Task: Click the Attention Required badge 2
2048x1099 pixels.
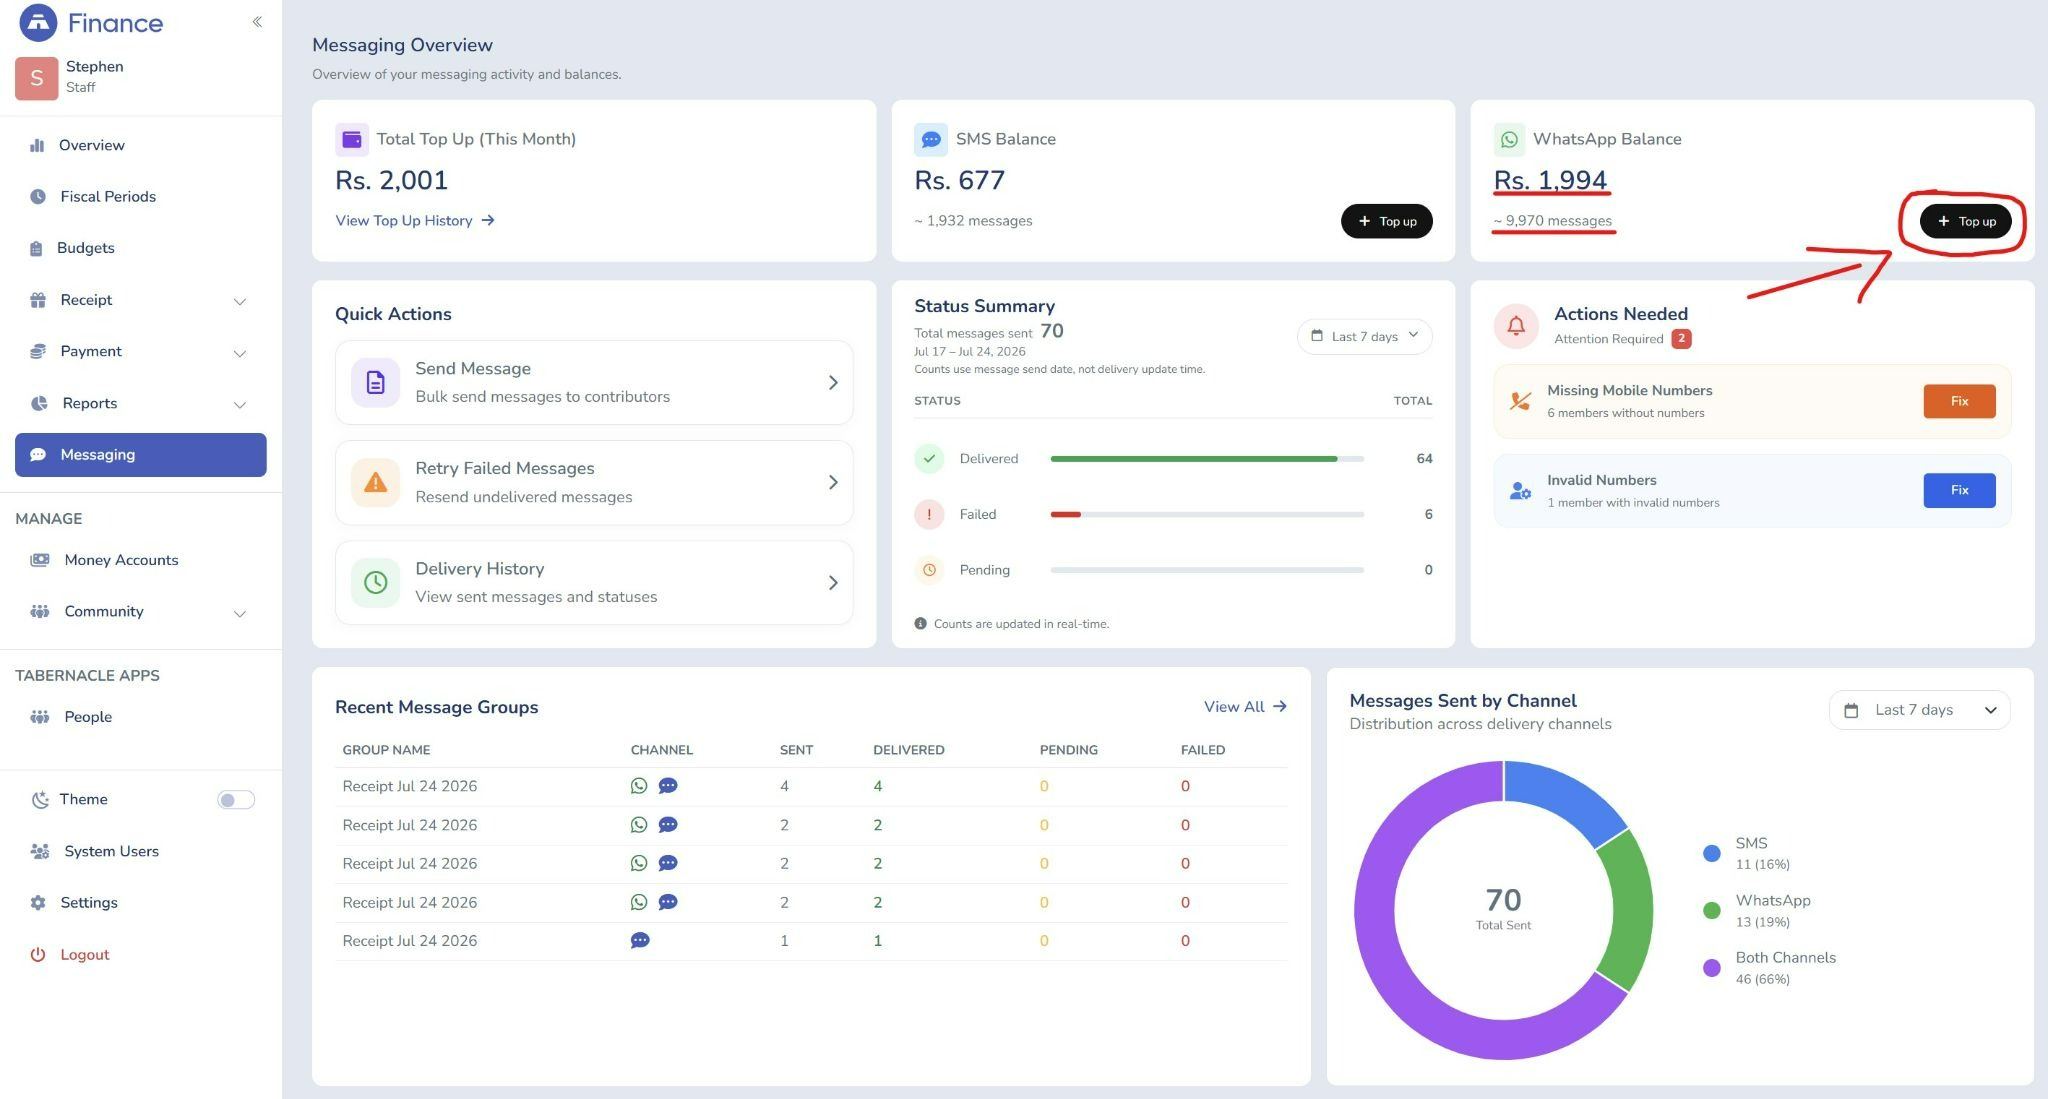Action: pos(1681,339)
